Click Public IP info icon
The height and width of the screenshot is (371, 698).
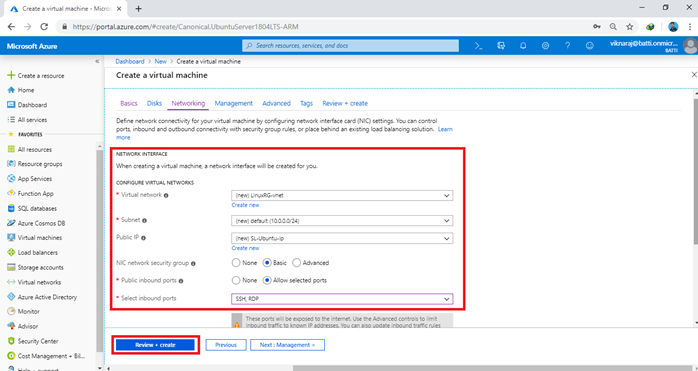[143, 238]
